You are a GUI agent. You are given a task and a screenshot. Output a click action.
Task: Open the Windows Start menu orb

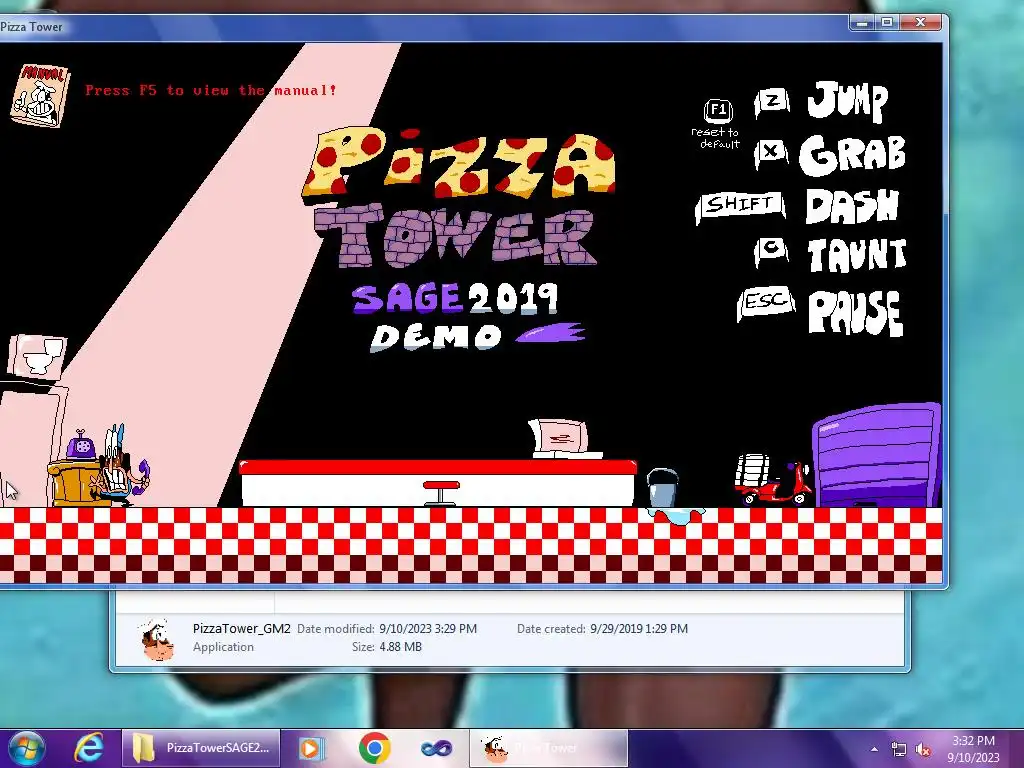click(27, 749)
